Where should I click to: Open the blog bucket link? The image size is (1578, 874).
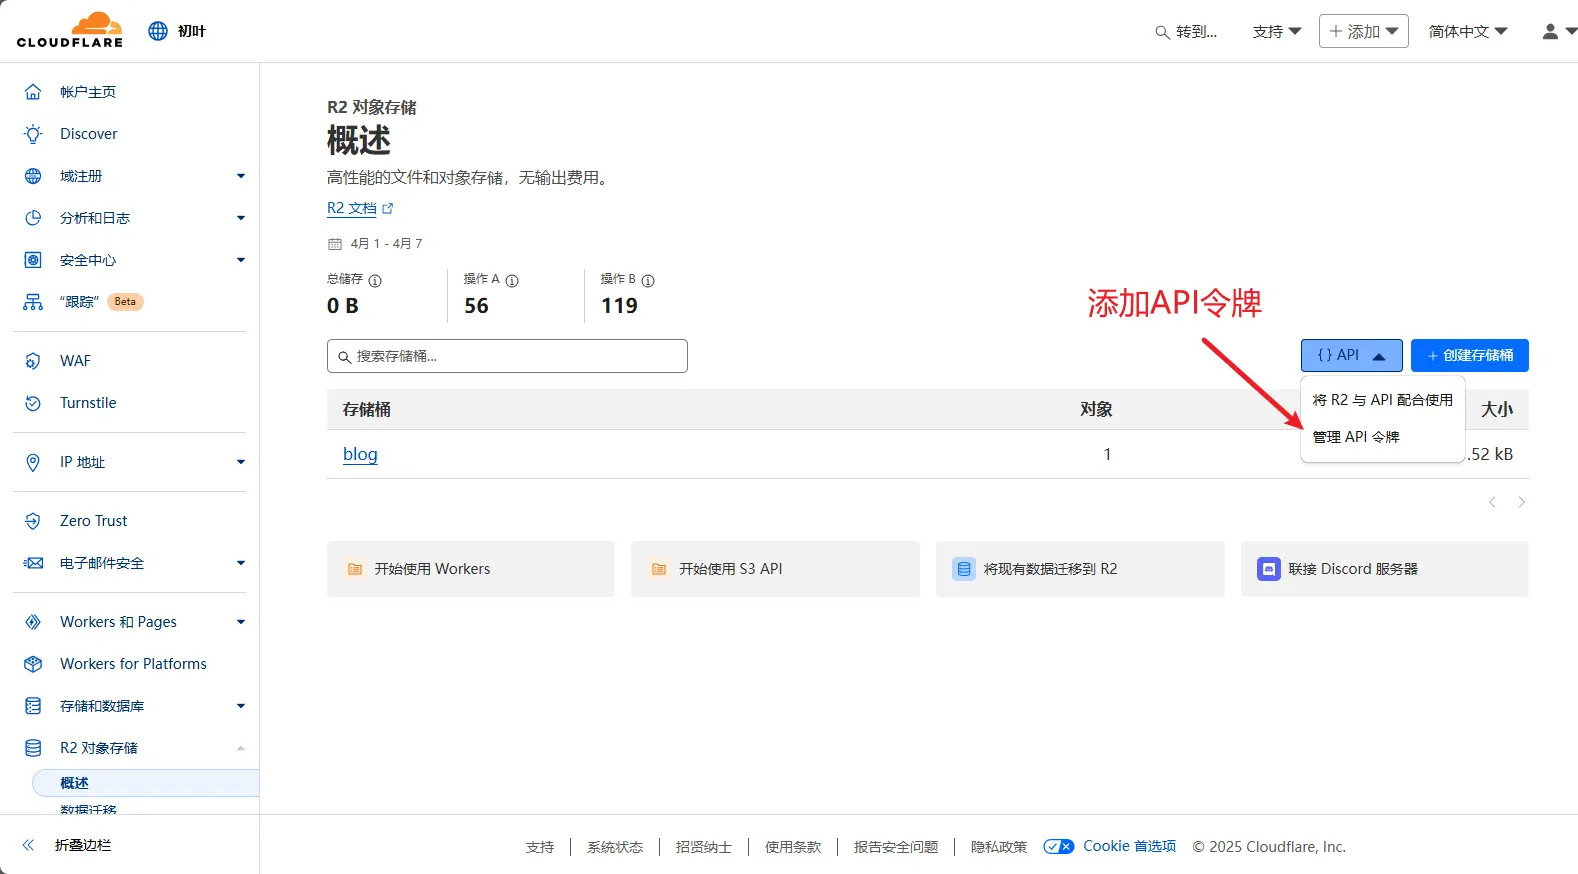pyautogui.click(x=360, y=454)
